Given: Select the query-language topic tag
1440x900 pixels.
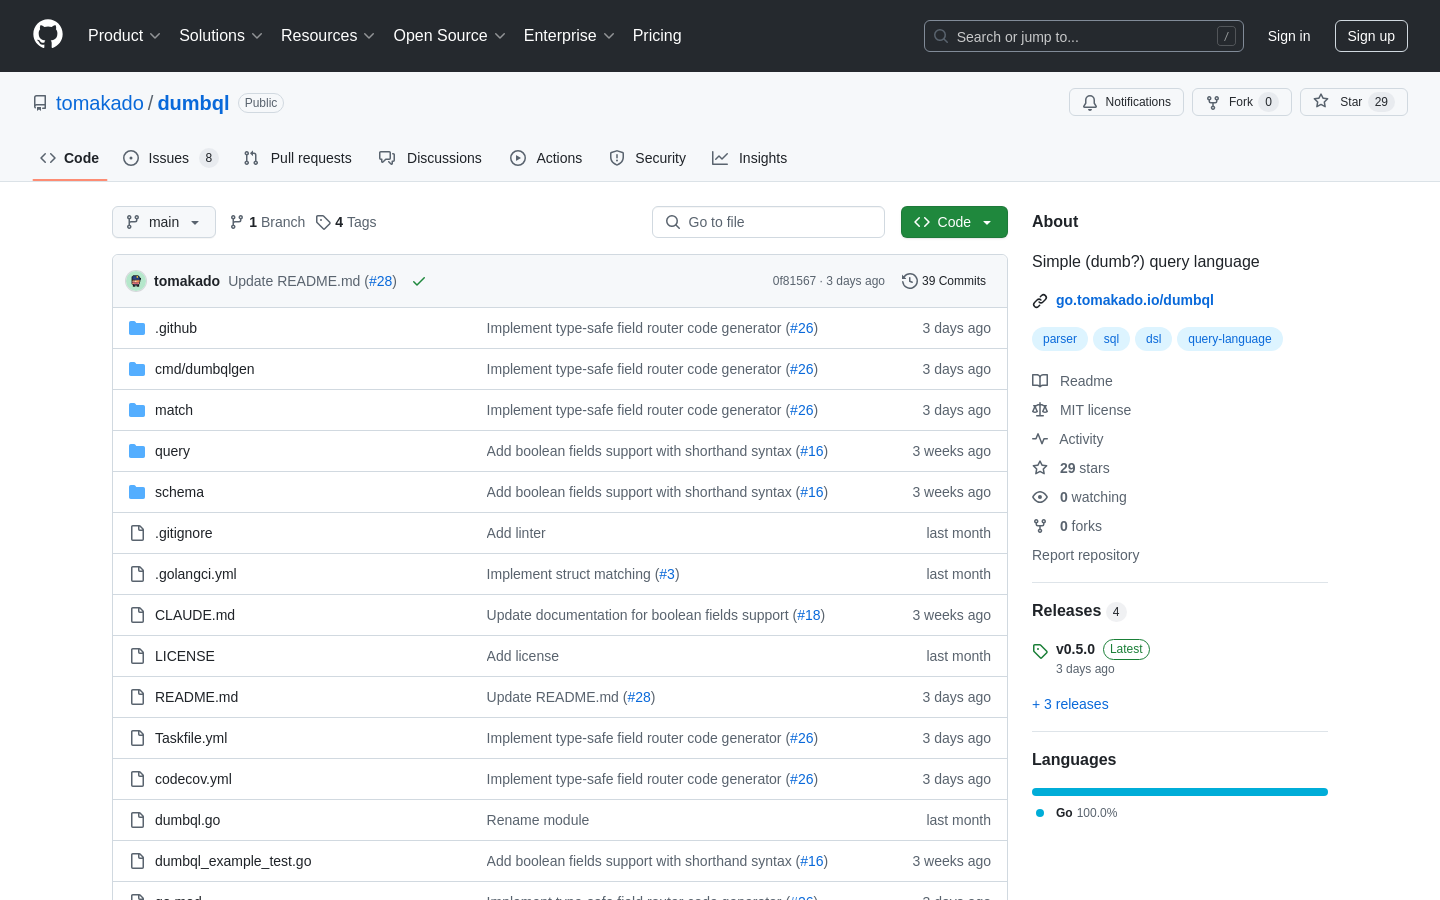Looking at the screenshot, I should [1229, 339].
